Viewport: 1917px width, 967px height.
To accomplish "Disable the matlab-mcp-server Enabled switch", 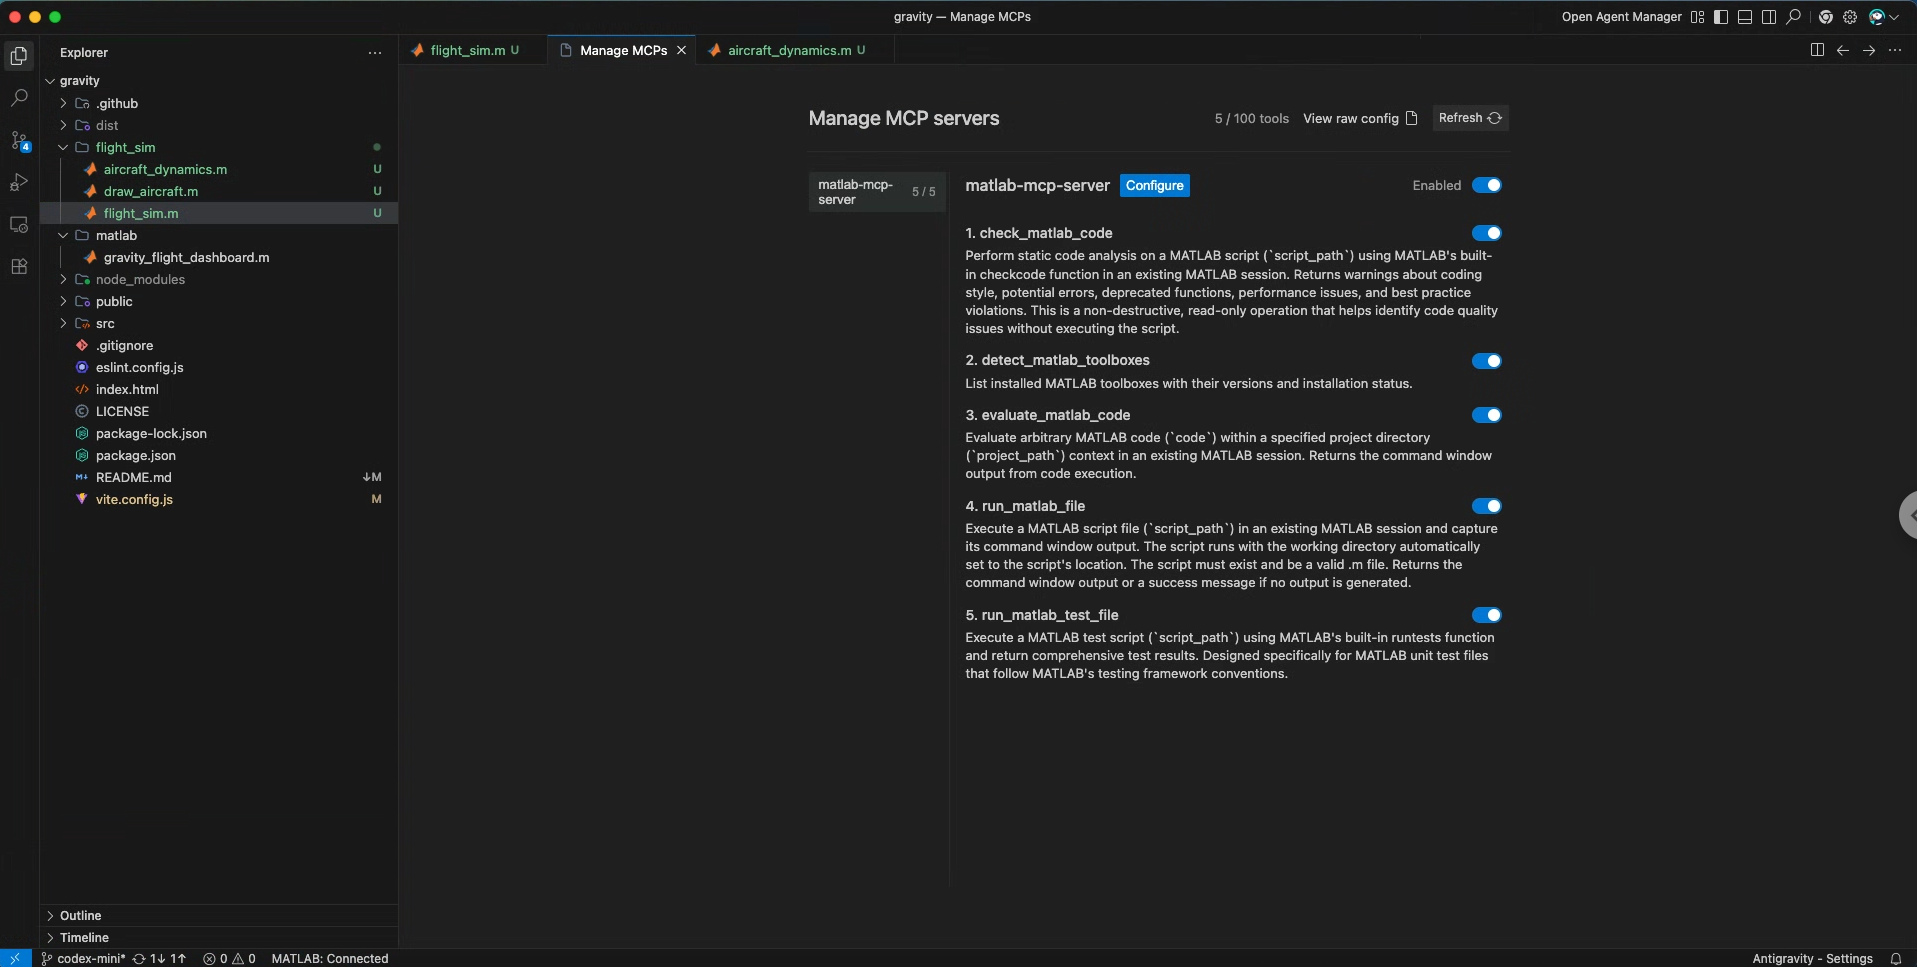I will coord(1486,185).
